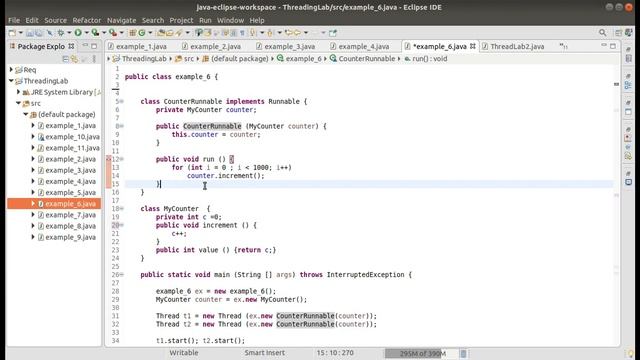Click the Run with Coverage toolbar icon
Image resolution: width=640 pixels, height=360 pixels.
click(x=95, y=33)
